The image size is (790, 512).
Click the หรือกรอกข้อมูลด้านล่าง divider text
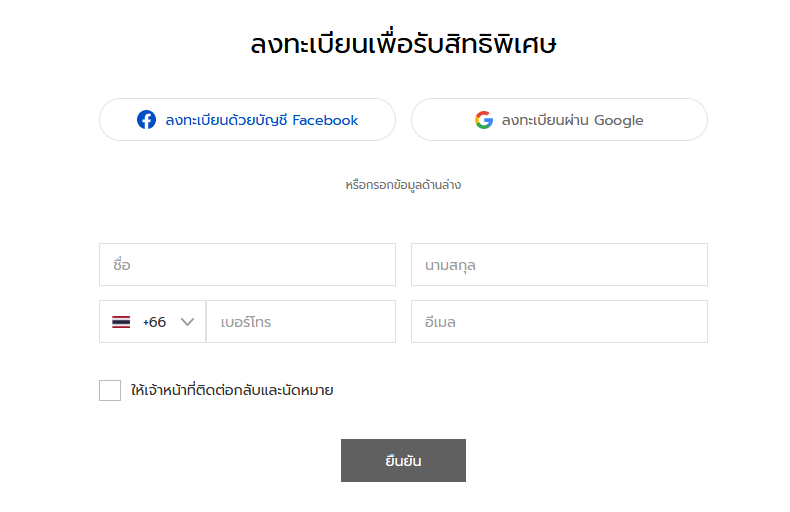coord(403,185)
